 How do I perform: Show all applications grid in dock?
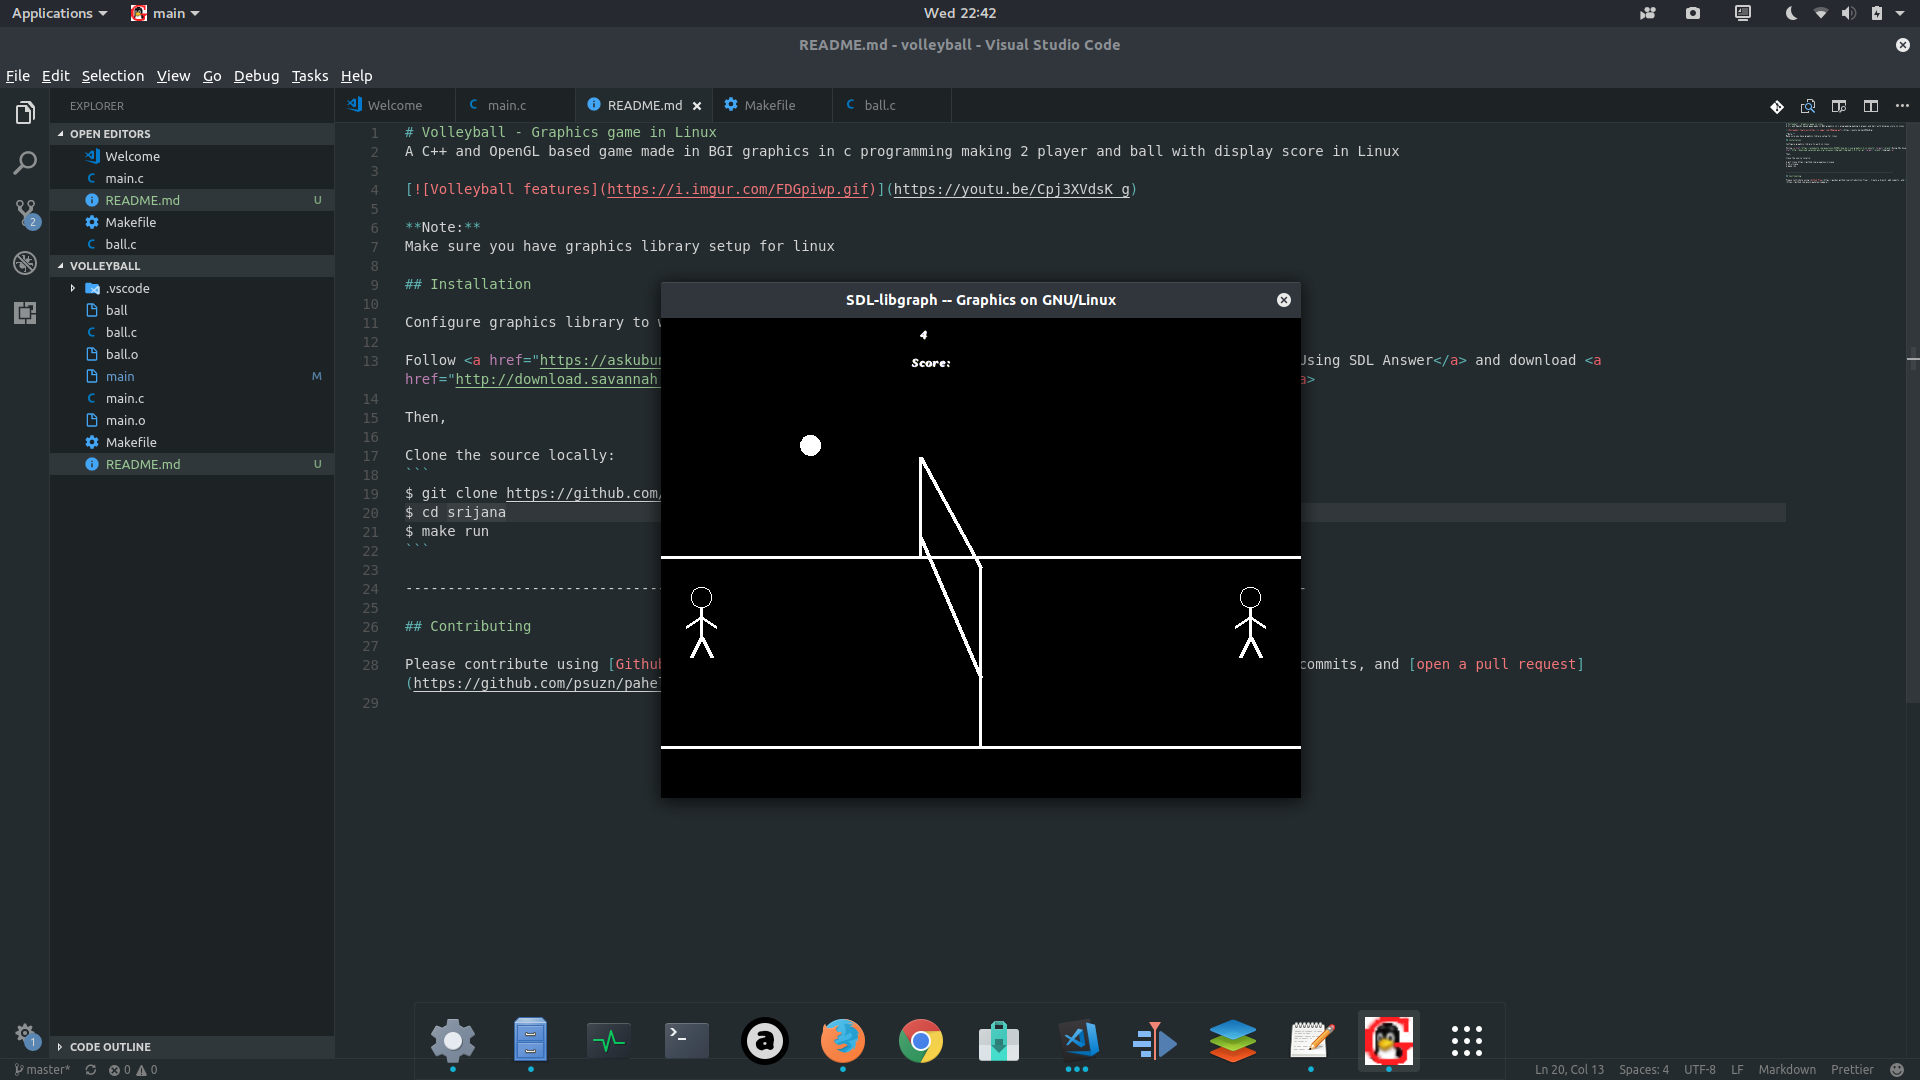coord(1467,1041)
